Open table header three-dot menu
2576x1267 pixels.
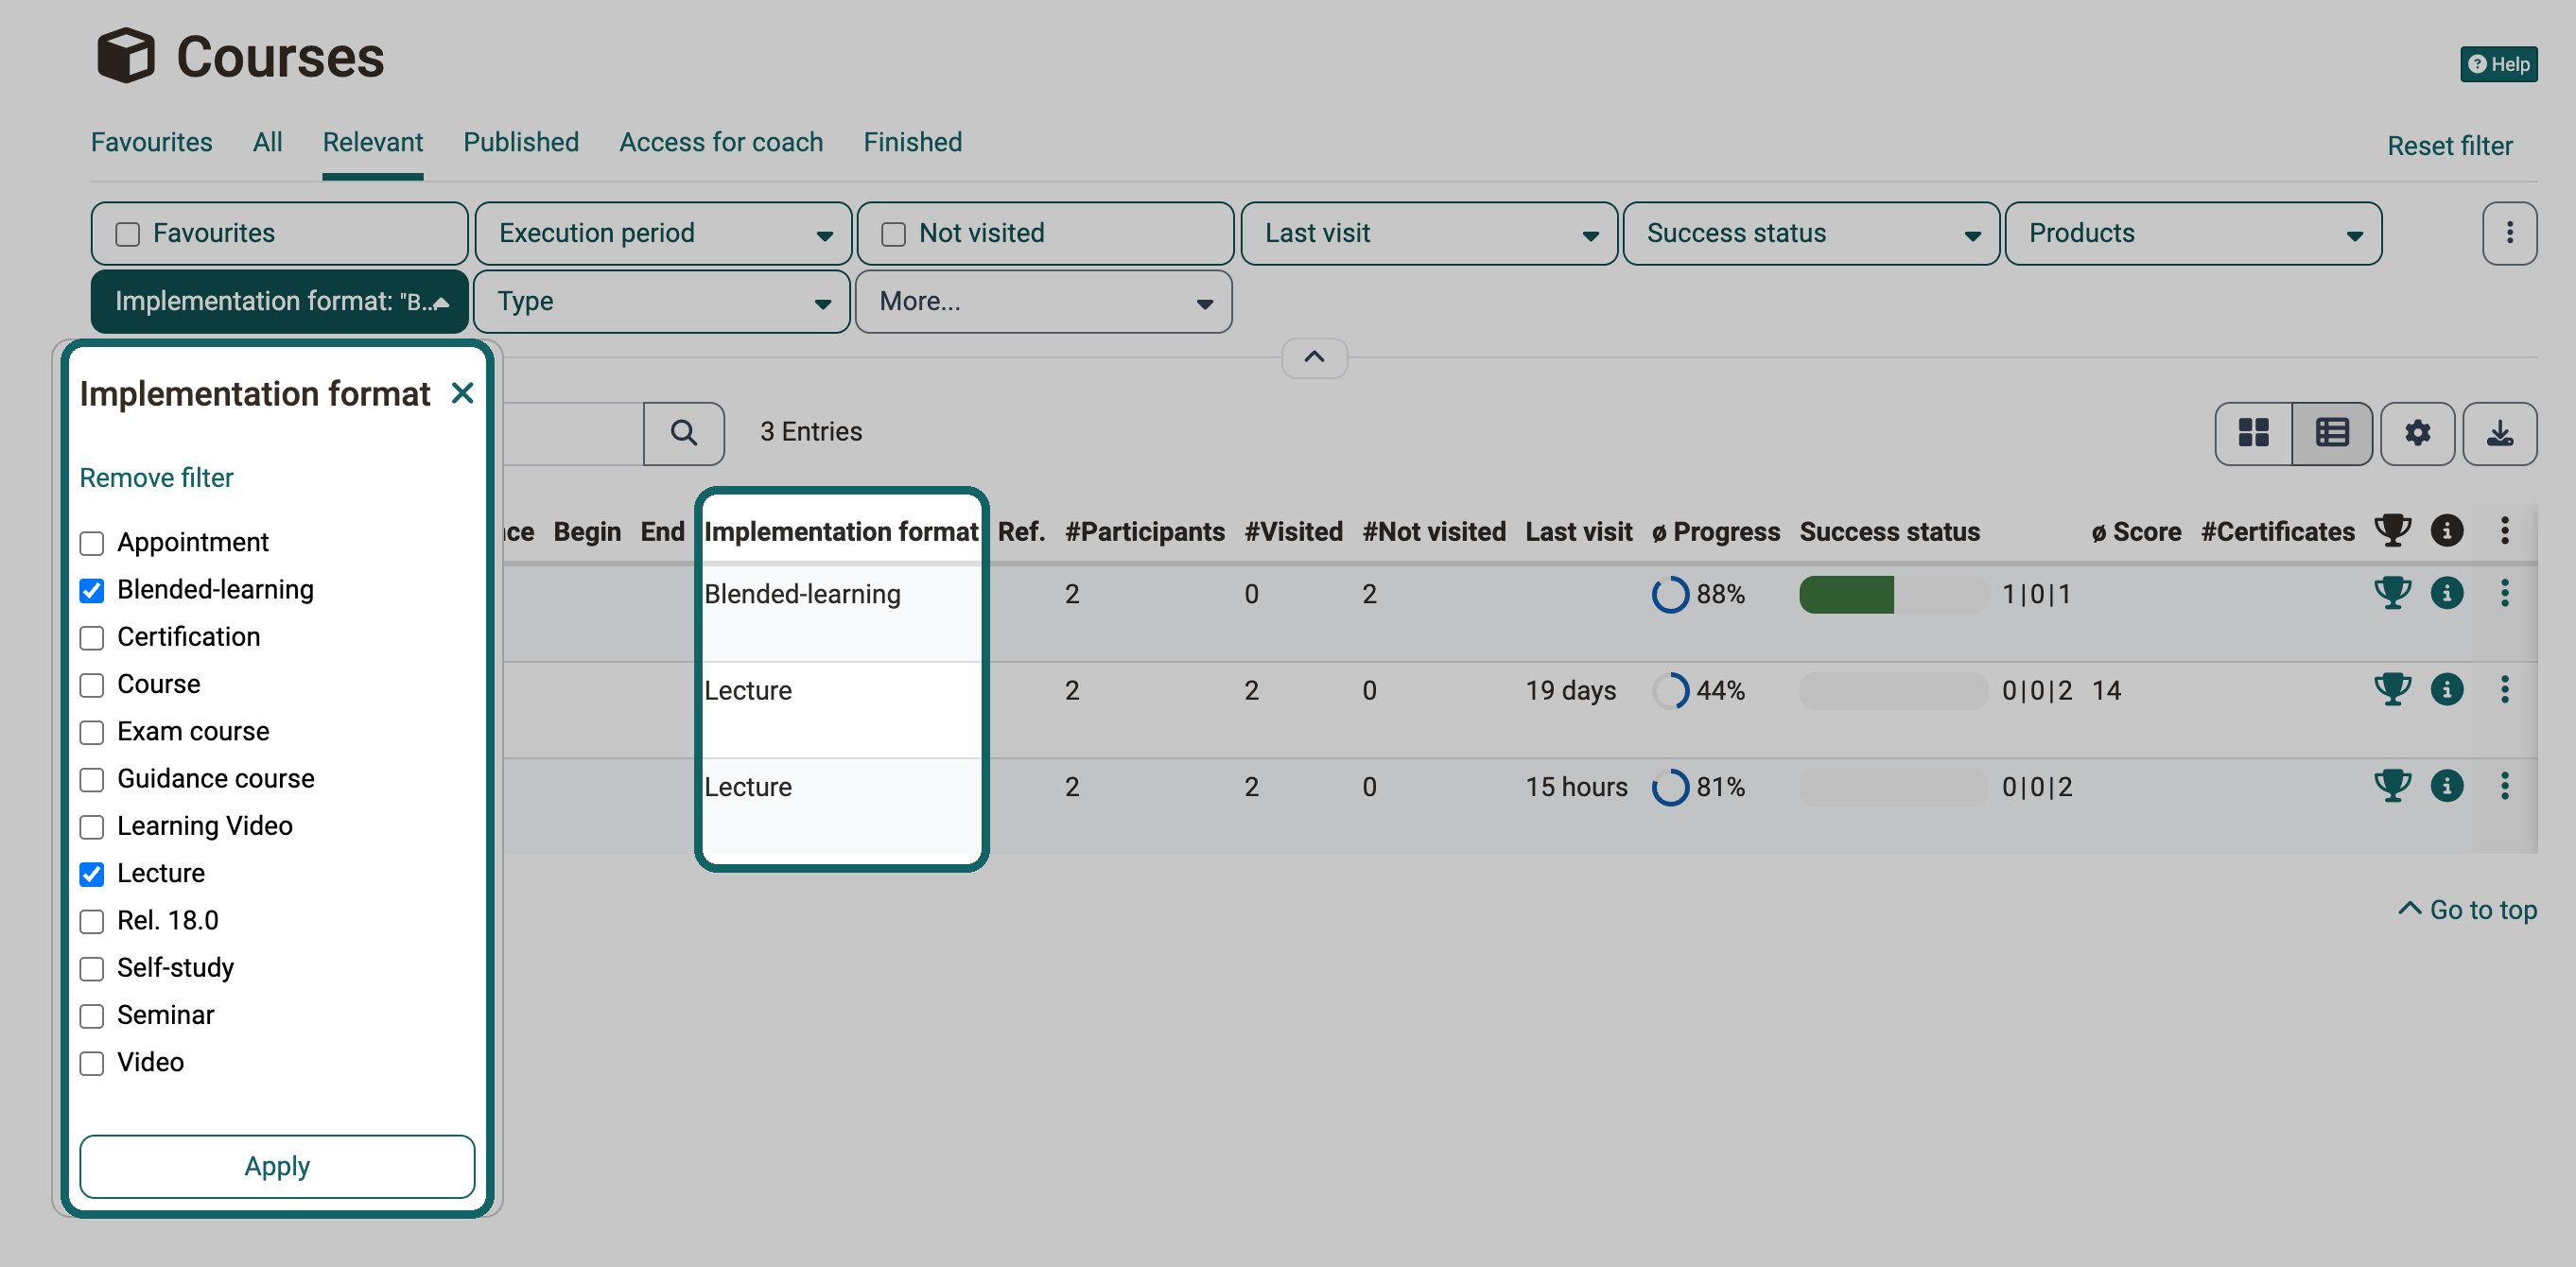(2504, 530)
